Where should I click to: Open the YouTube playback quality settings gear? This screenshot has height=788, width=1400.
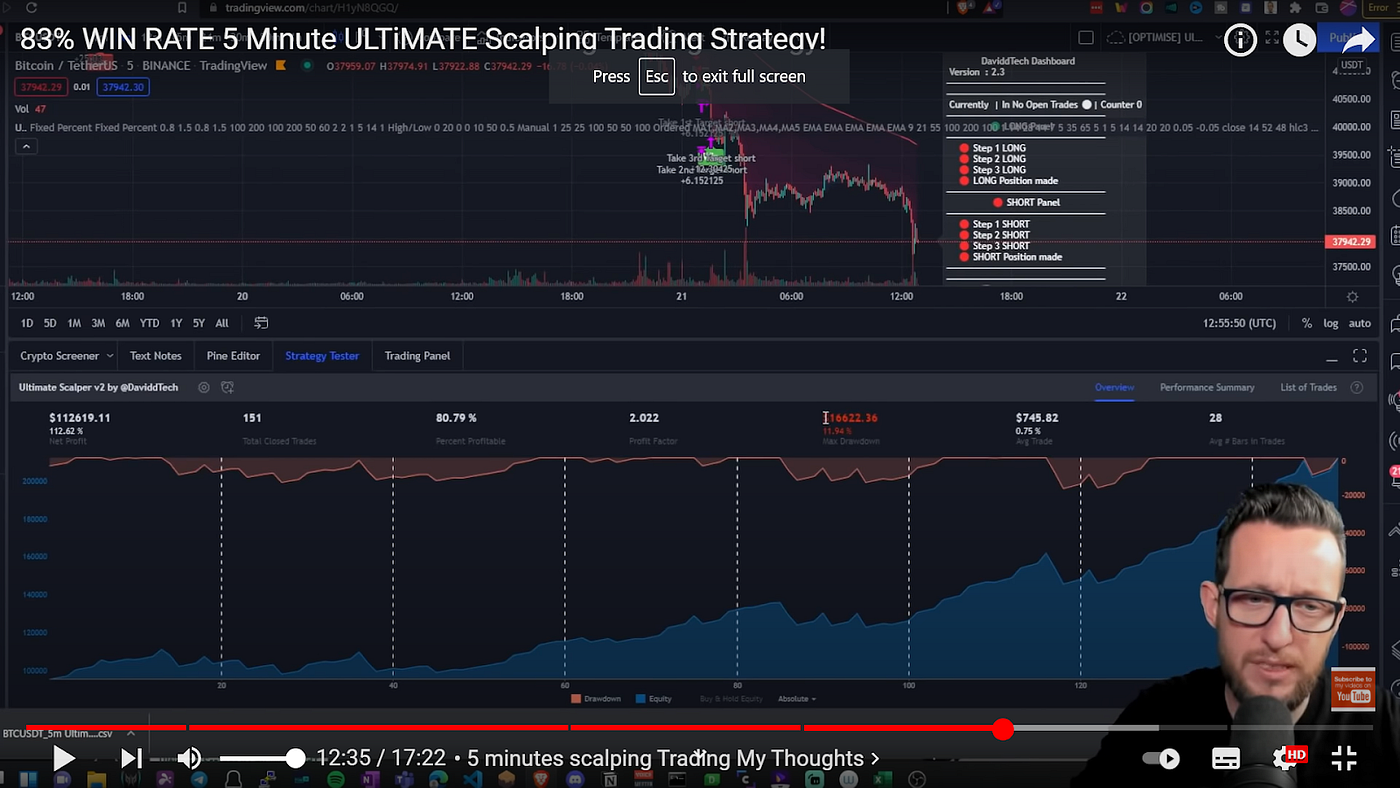[x=1285, y=758]
